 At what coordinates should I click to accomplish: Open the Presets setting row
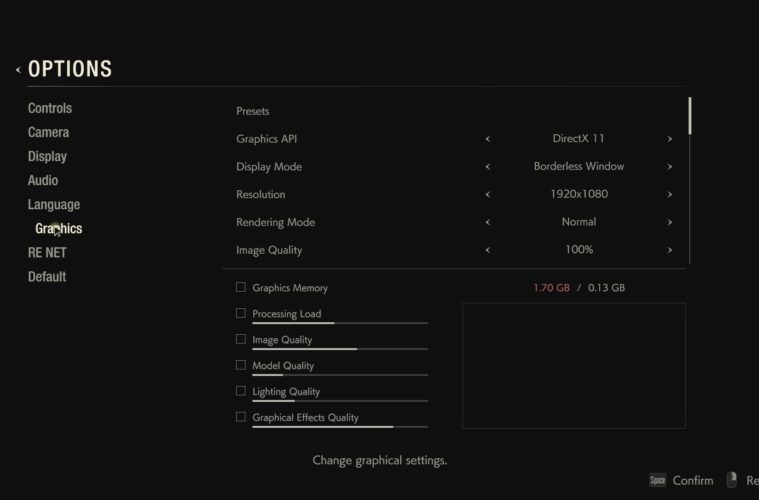point(253,111)
